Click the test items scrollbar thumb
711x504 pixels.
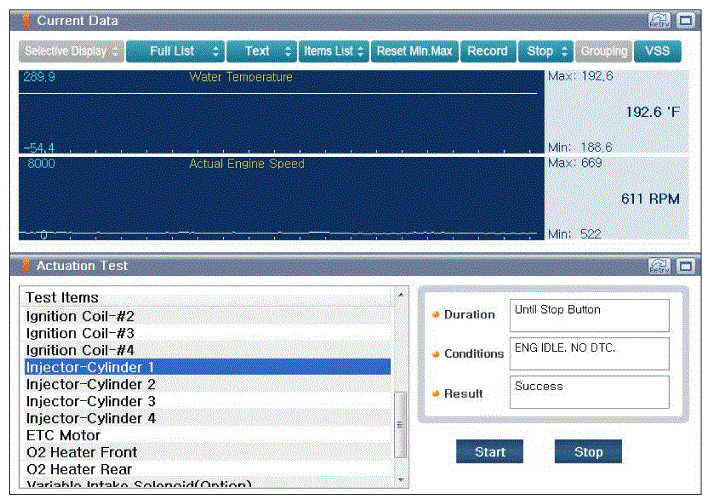pyautogui.click(x=400, y=425)
